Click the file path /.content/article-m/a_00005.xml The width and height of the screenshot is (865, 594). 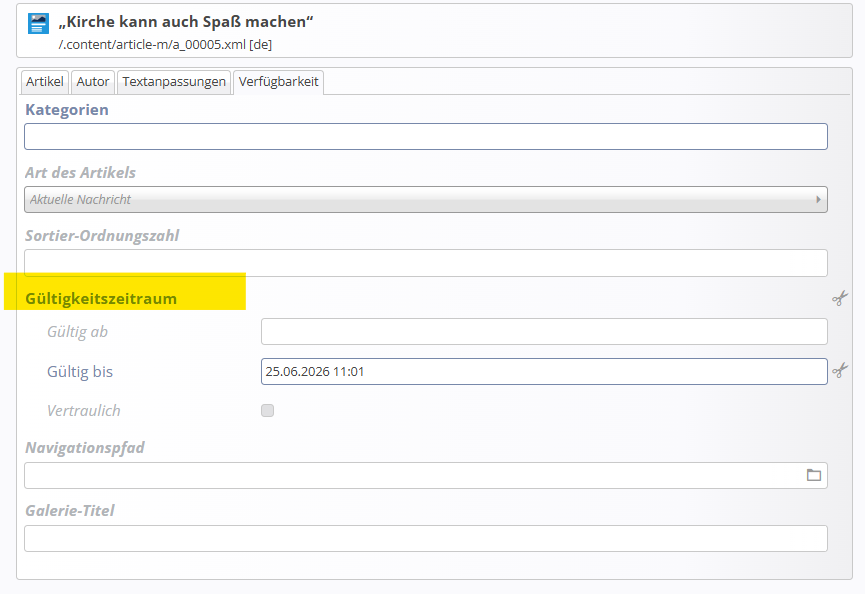click(x=152, y=45)
